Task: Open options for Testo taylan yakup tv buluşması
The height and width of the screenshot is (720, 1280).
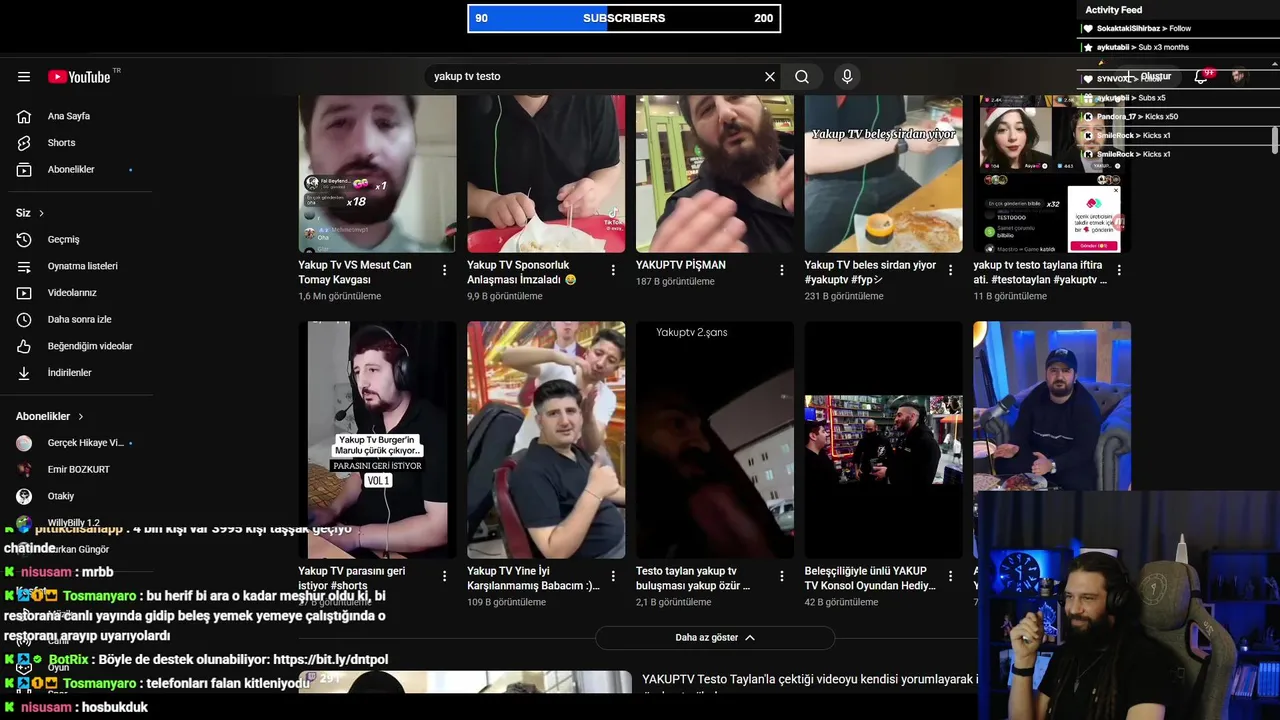Action: click(x=782, y=576)
